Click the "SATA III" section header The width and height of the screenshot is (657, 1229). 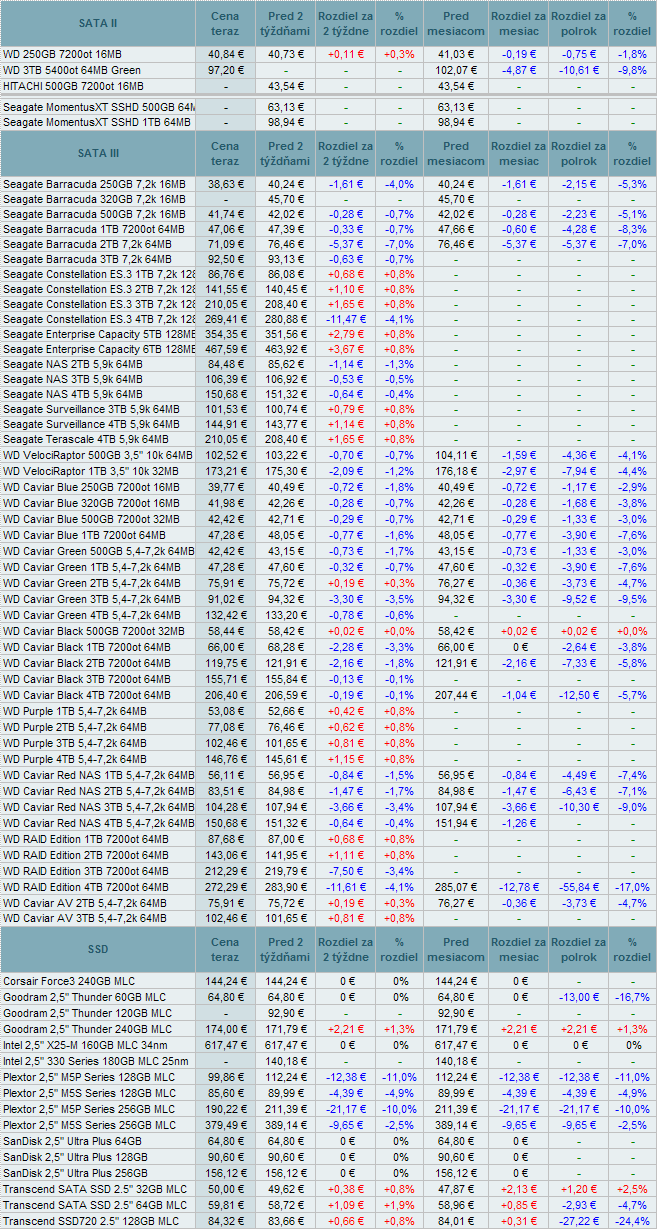(98, 153)
